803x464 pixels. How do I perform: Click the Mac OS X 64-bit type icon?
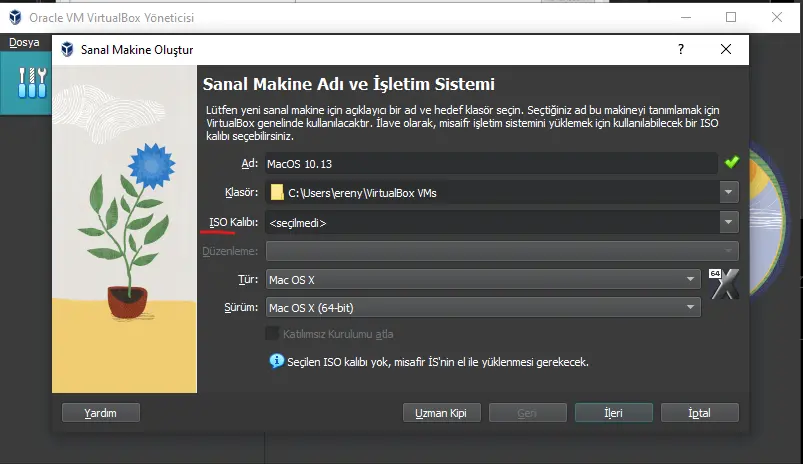pos(724,284)
